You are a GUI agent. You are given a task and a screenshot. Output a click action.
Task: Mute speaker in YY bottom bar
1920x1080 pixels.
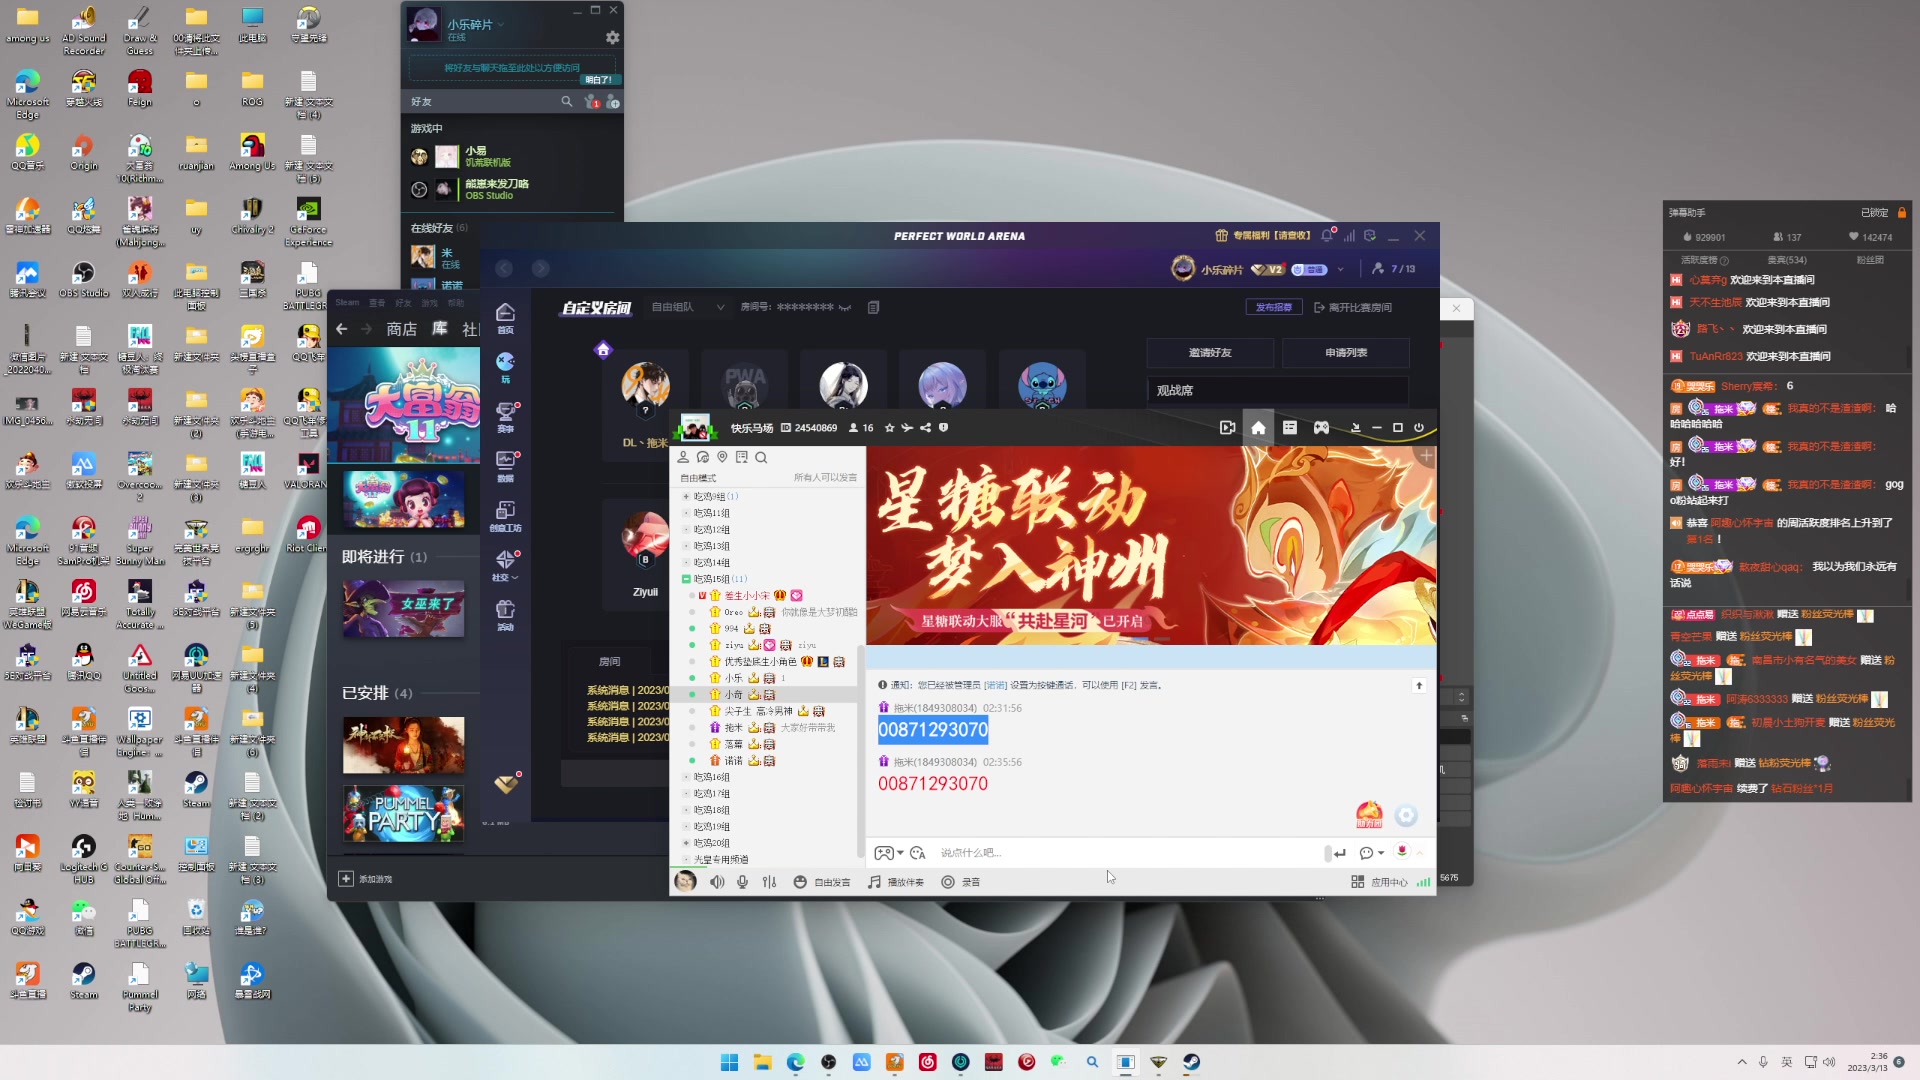[717, 882]
